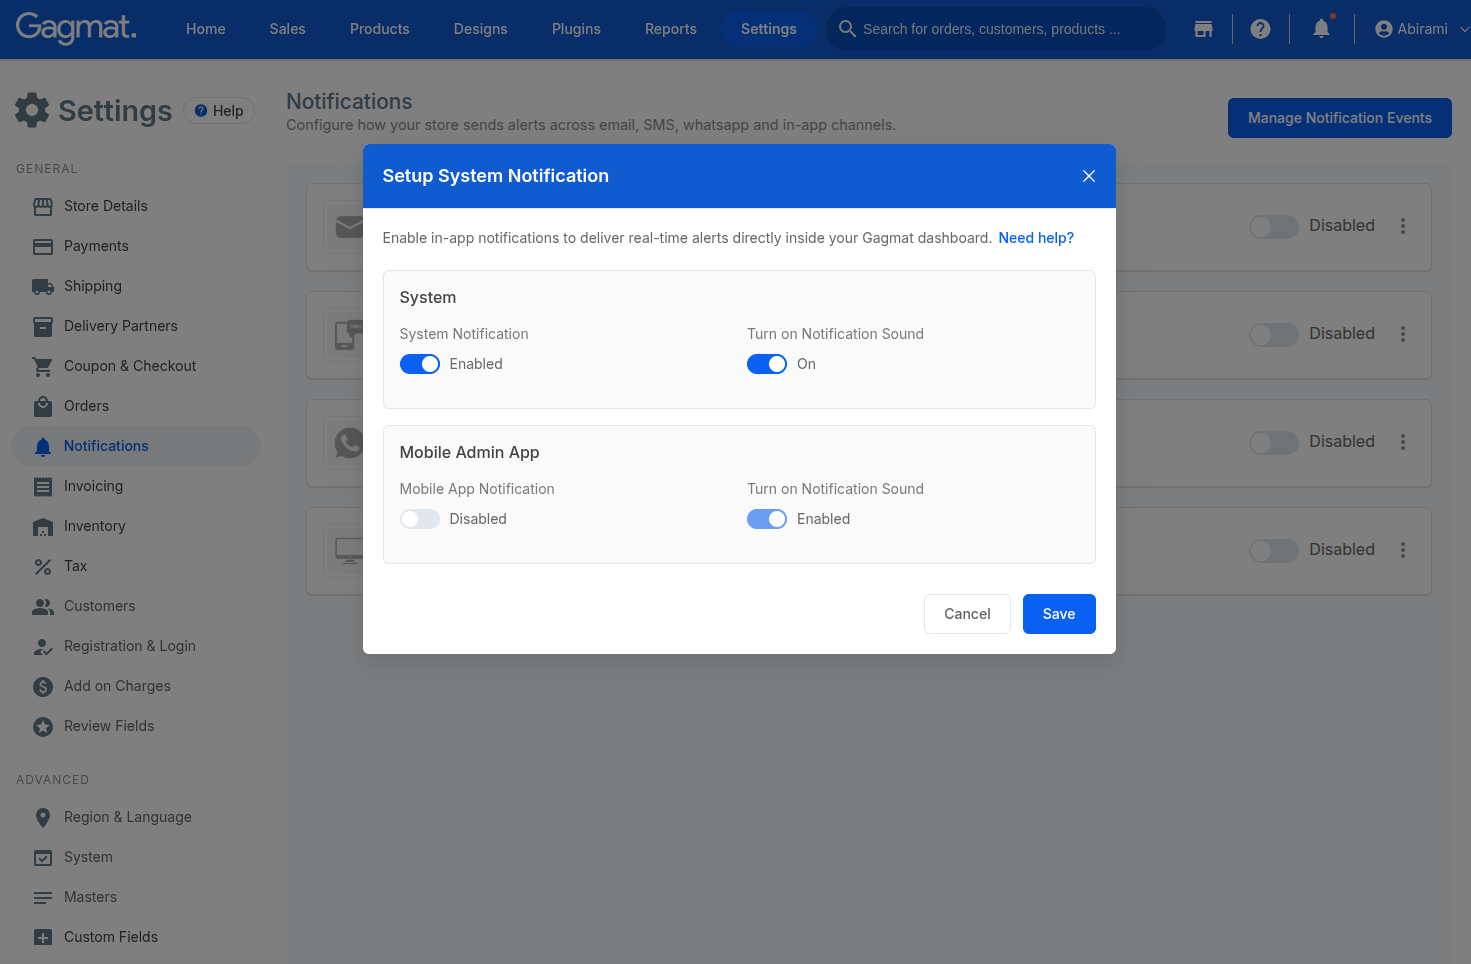Click the Shipping truck icon

point(43,286)
